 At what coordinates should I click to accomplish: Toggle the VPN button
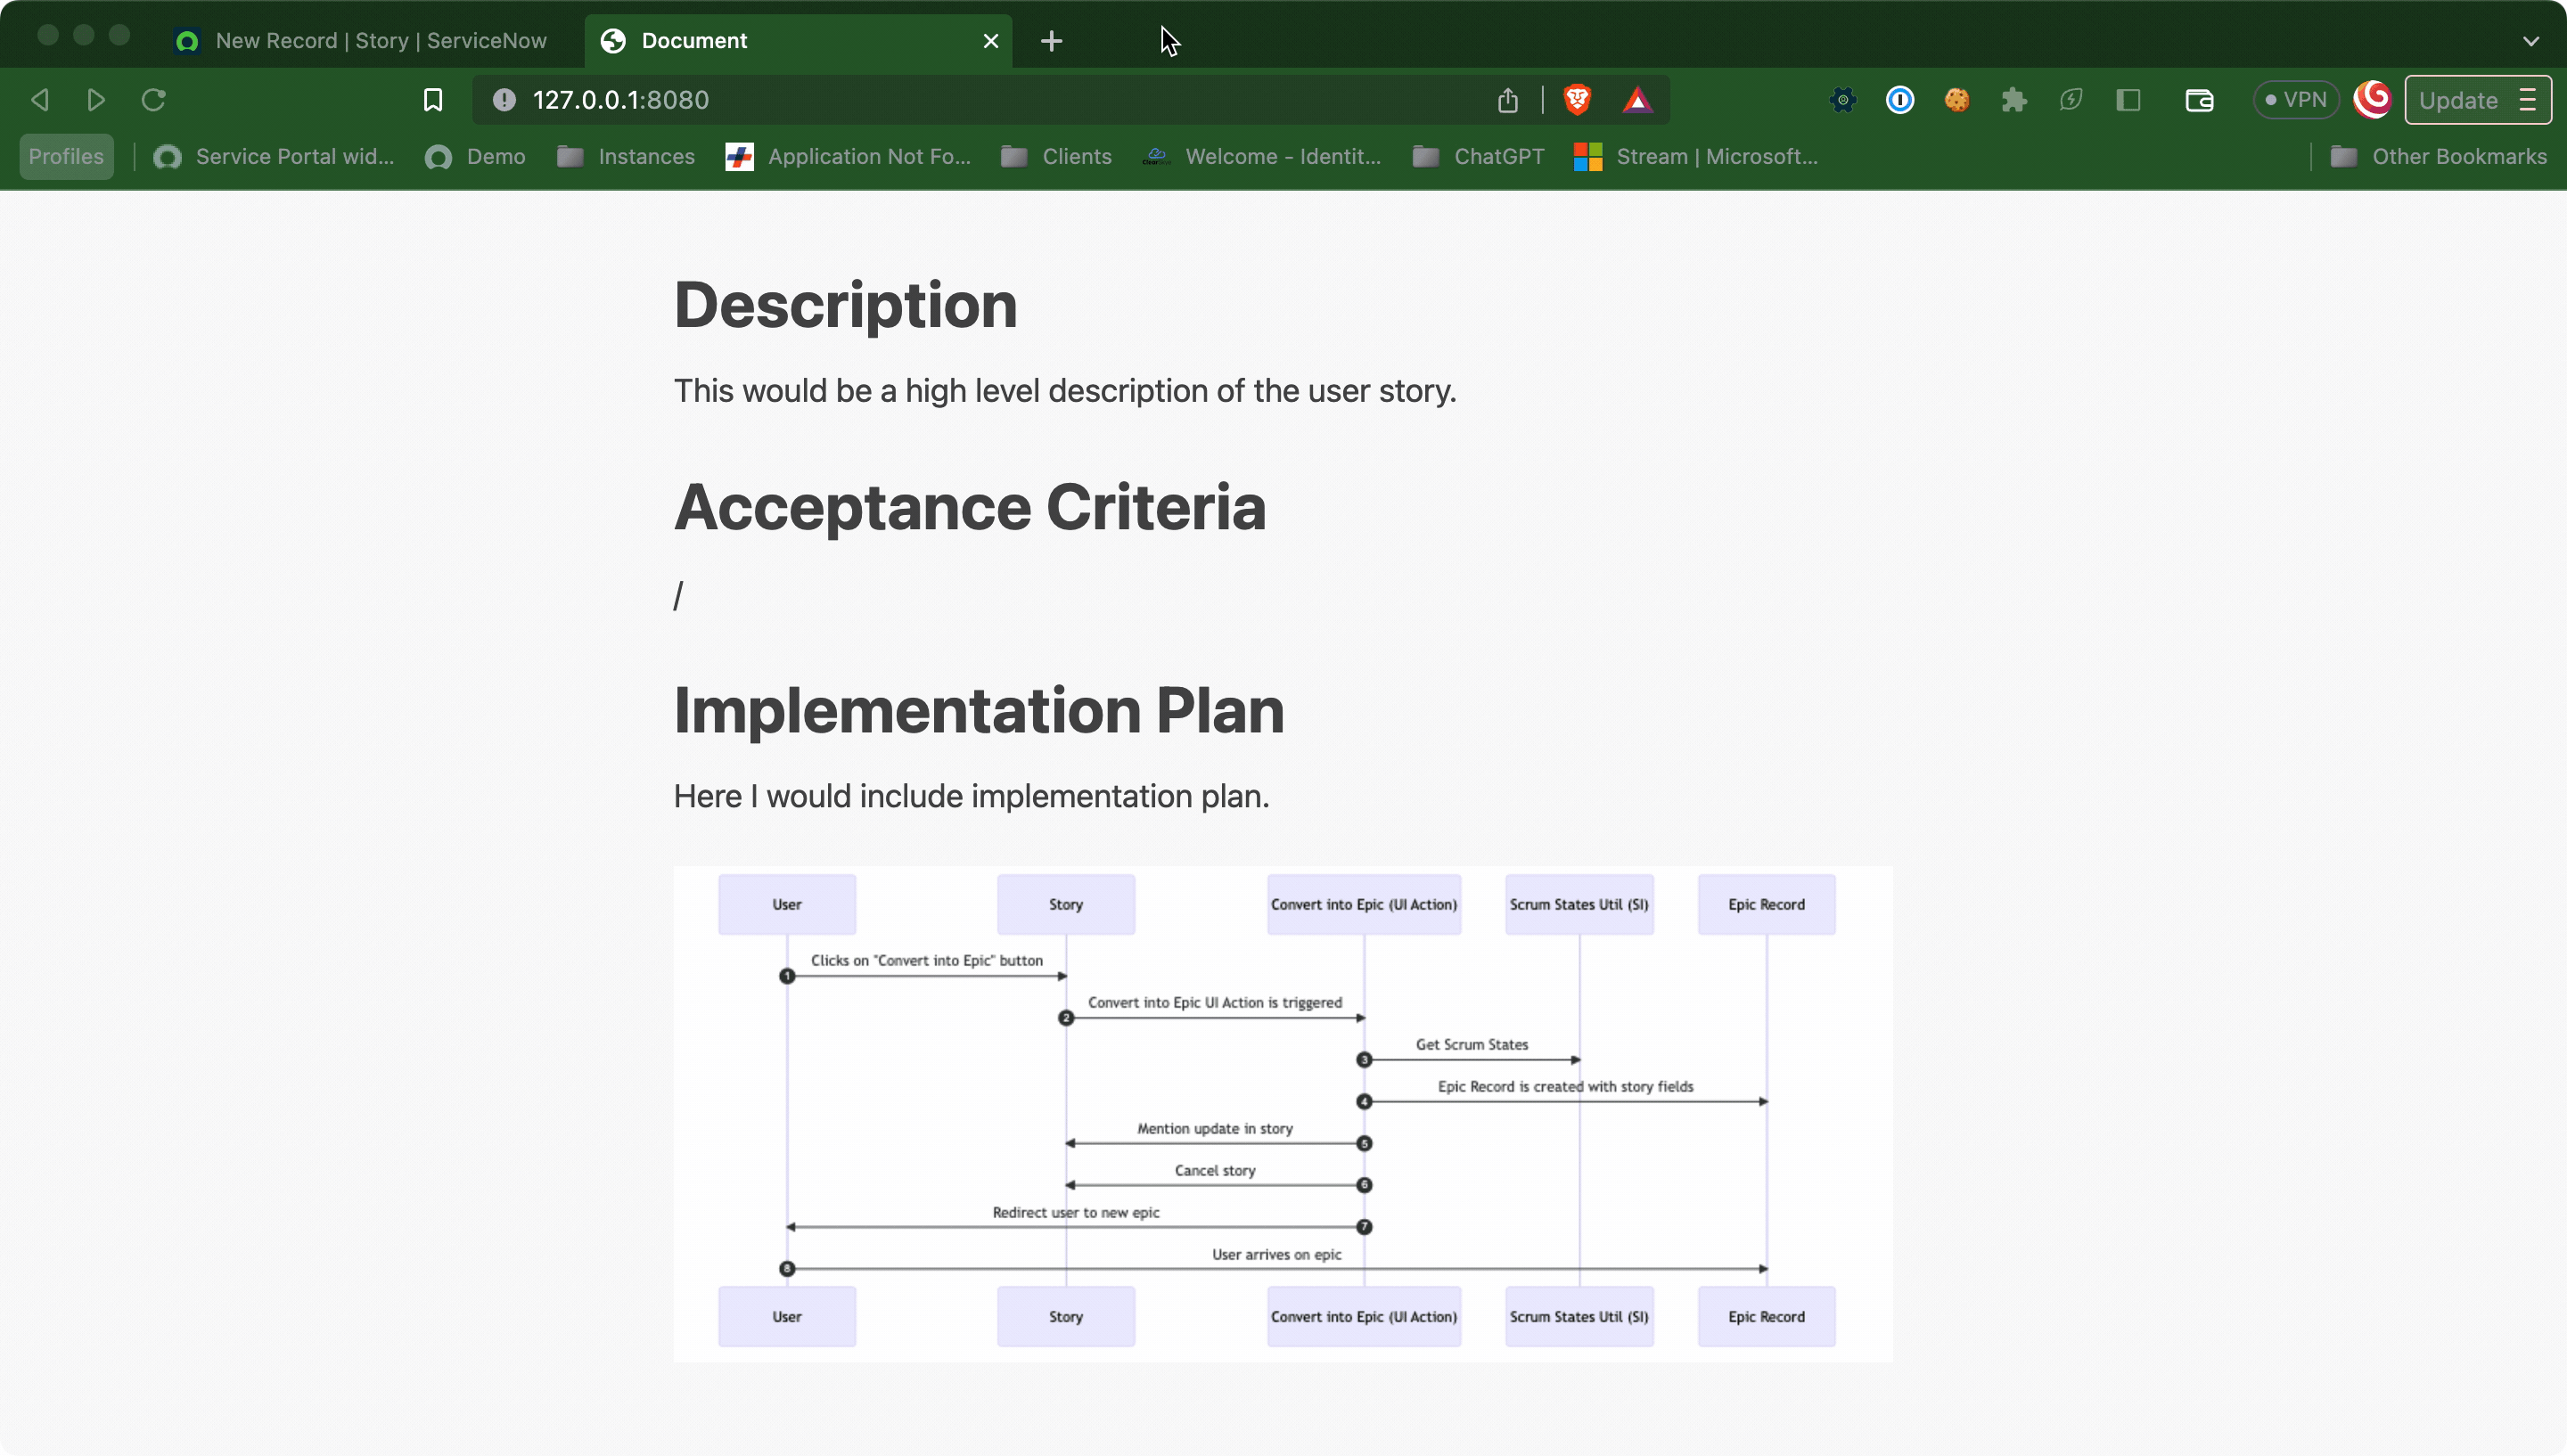(x=2295, y=100)
